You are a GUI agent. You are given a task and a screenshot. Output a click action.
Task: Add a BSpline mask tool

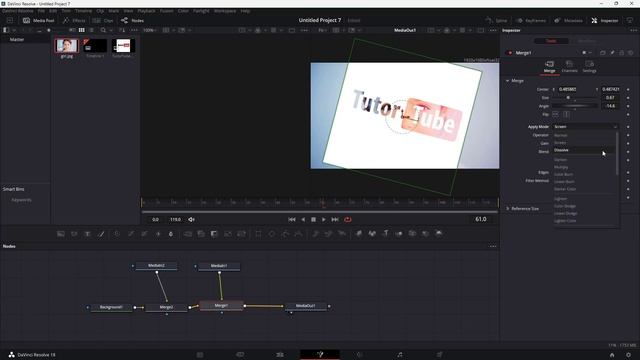click(x=298, y=234)
